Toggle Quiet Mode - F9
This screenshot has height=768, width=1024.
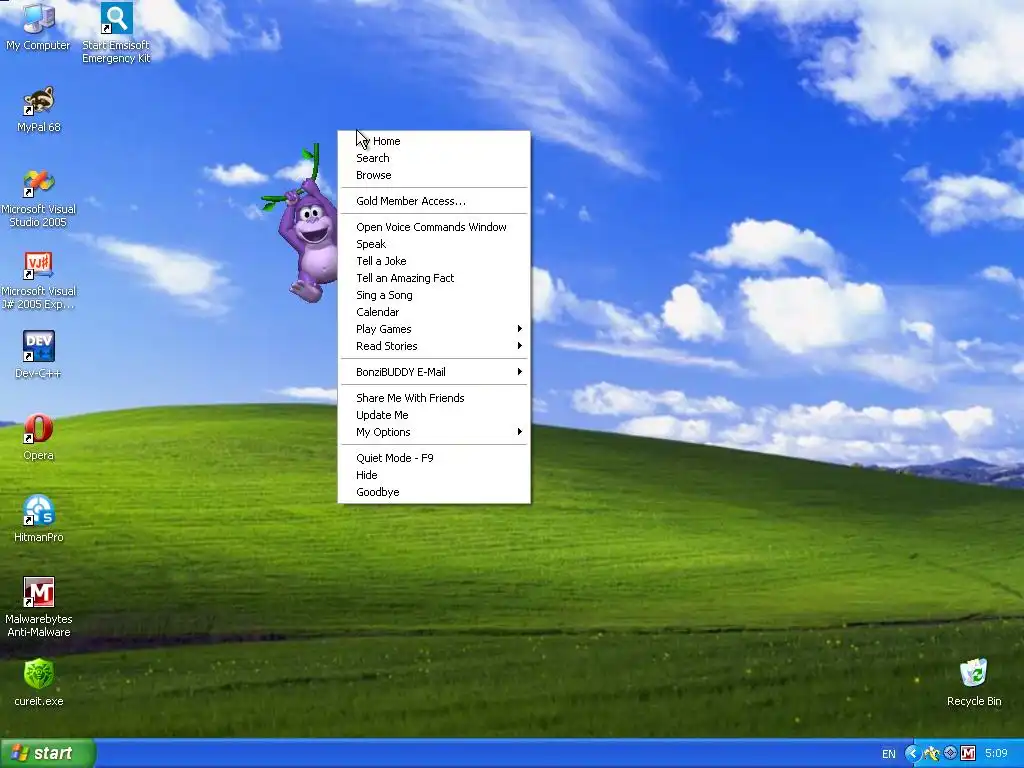pos(434,458)
